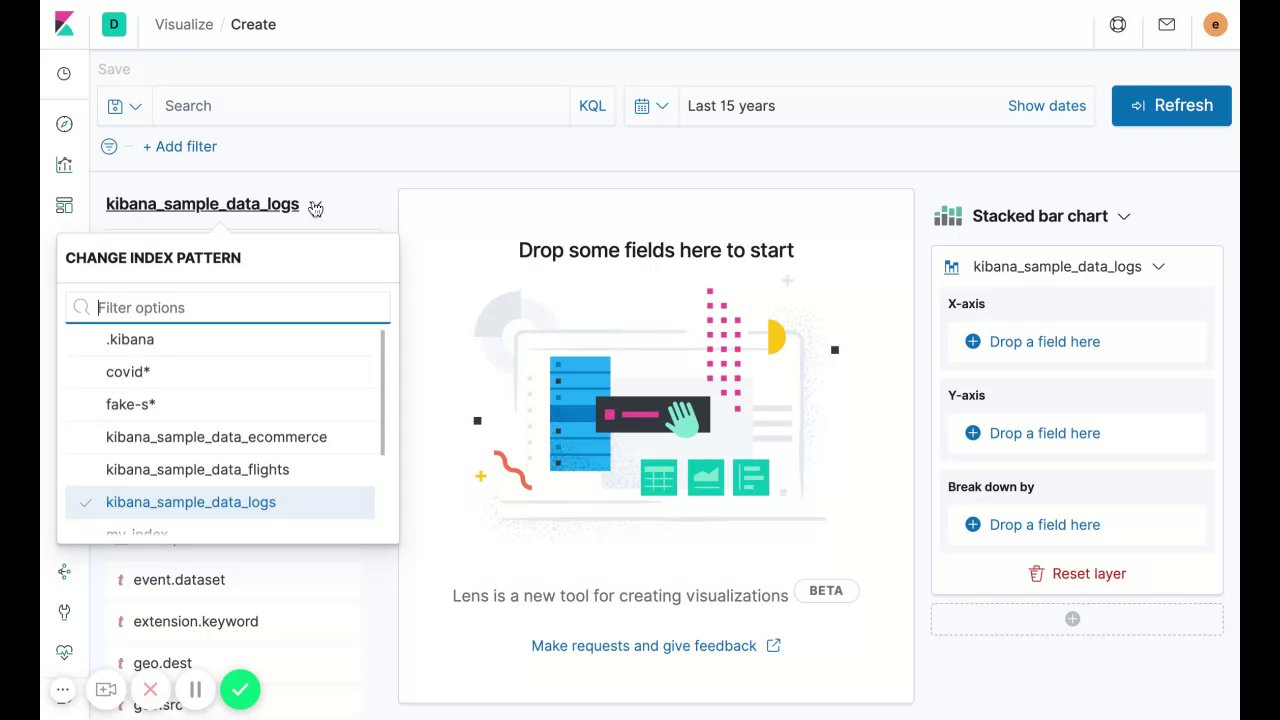Open the user avatar menu
The image size is (1280, 720).
[1215, 24]
